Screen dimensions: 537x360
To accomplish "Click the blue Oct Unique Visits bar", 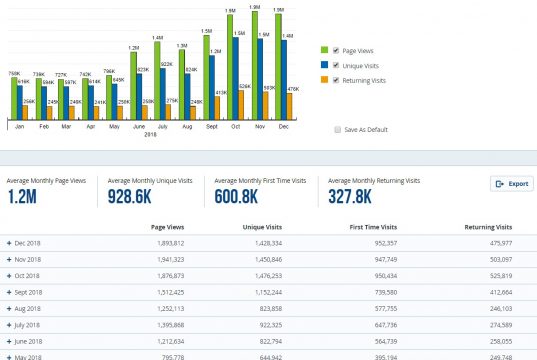I will pos(236,78).
